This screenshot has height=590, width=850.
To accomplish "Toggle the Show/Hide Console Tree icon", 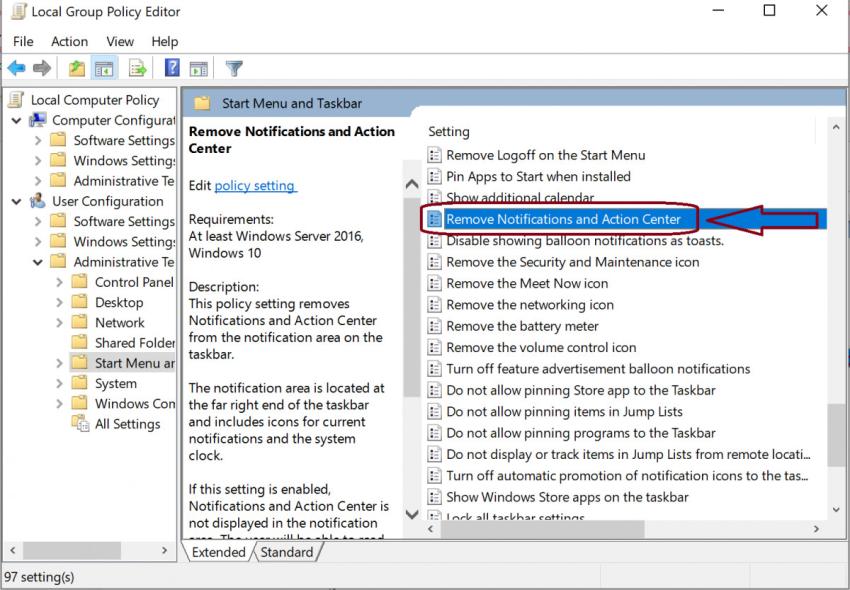I will point(104,68).
